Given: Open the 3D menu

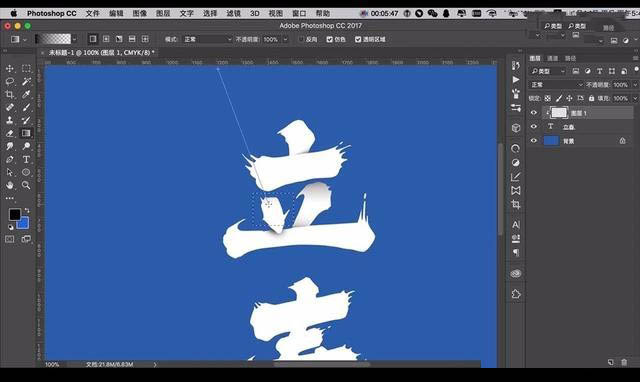Looking at the screenshot, I should click(255, 13).
